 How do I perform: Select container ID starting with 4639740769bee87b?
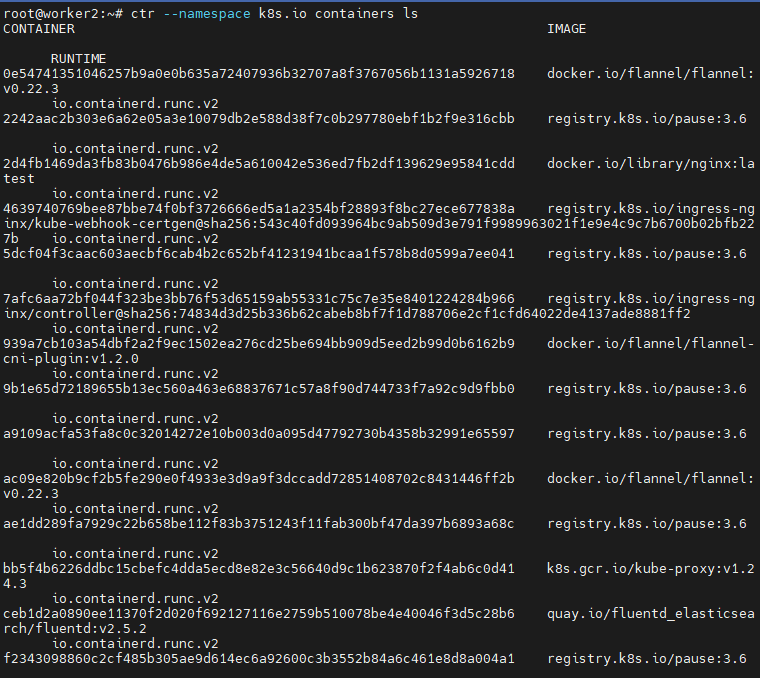pyautogui.click(x=259, y=209)
